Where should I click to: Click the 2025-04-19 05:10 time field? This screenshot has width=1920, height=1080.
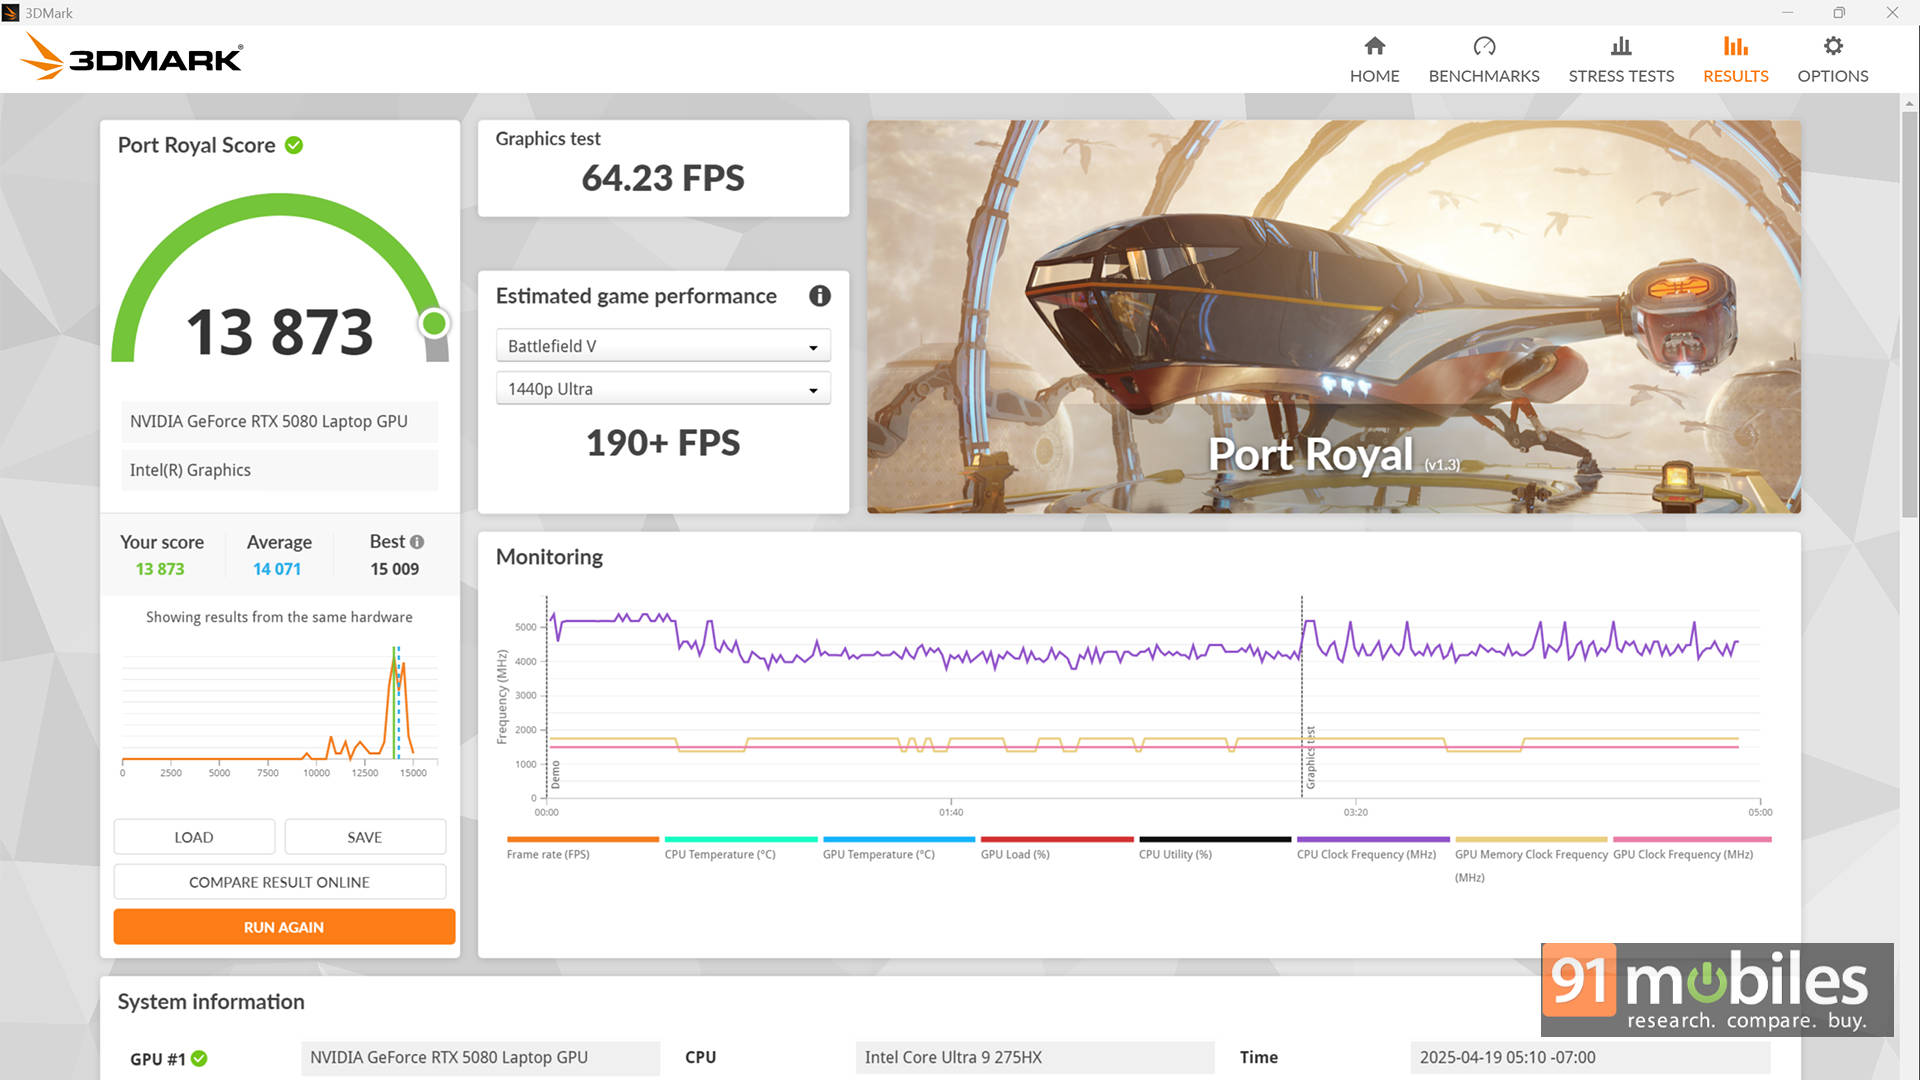coord(1589,1058)
